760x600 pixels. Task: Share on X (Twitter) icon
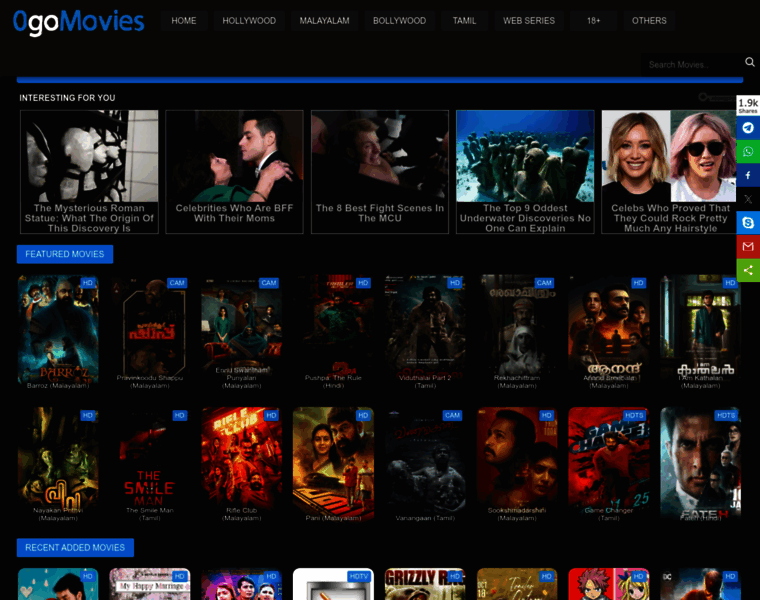click(748, 199)
